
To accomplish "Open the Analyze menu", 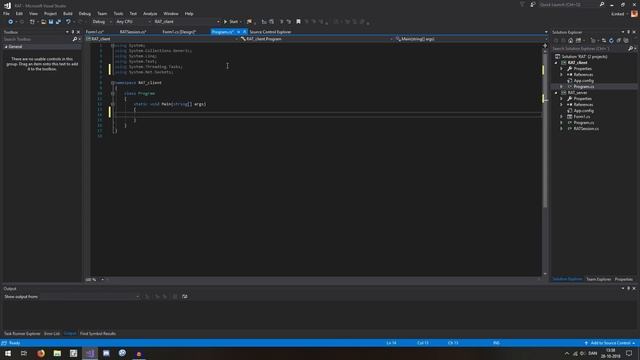I will coord(150,13).
